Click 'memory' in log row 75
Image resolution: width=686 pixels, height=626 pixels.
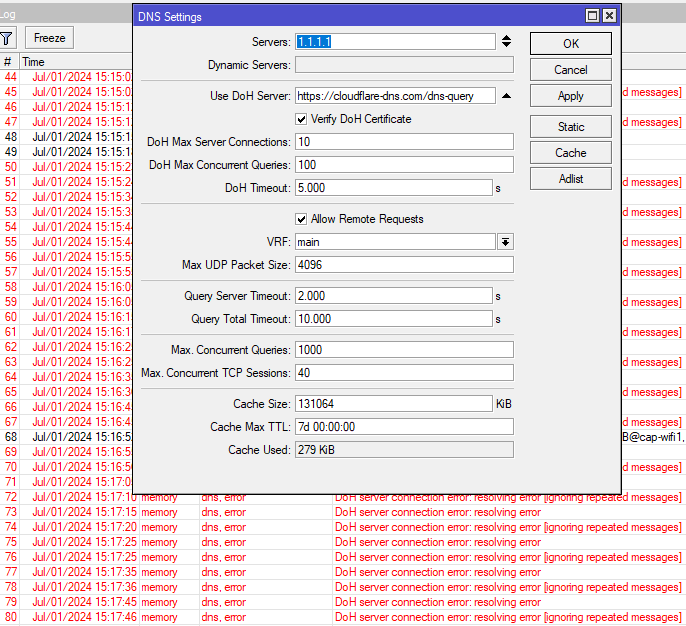pyautogui.click(x=159, y=542)
